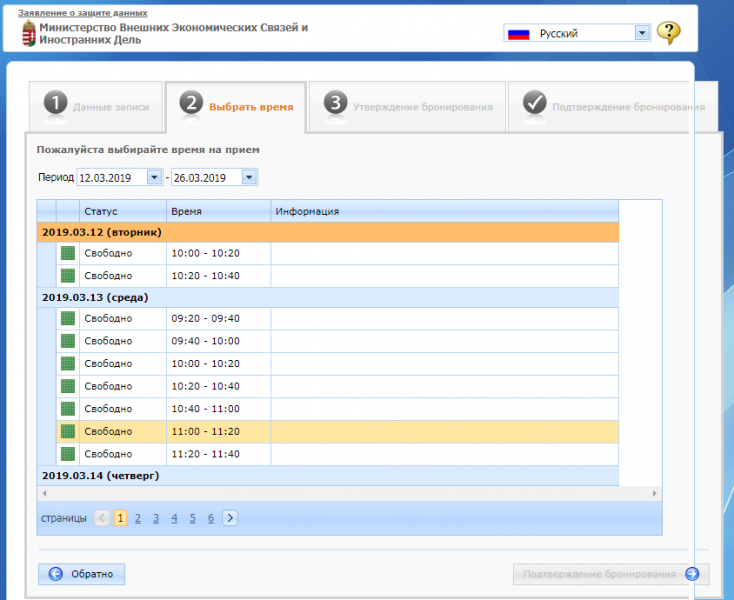
Task: Jump to page 3 in pagination
Action: pyautogui.click(x=156, y=518)
